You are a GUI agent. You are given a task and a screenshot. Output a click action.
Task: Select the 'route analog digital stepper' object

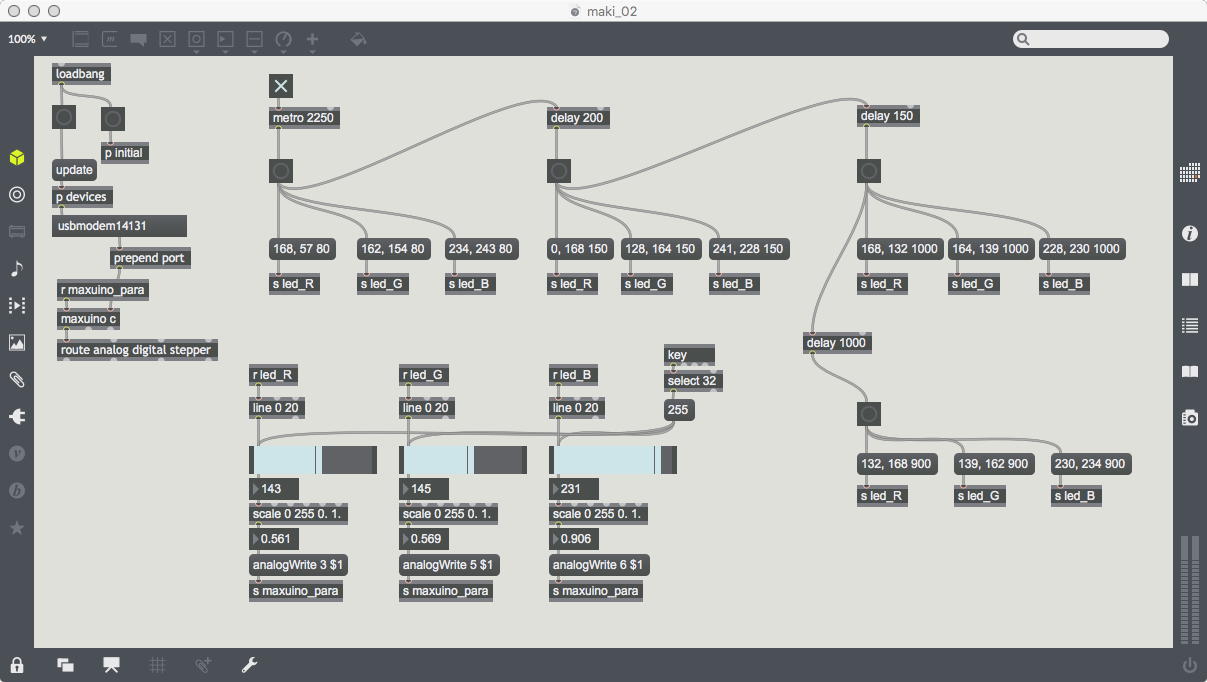coord(136,350)
